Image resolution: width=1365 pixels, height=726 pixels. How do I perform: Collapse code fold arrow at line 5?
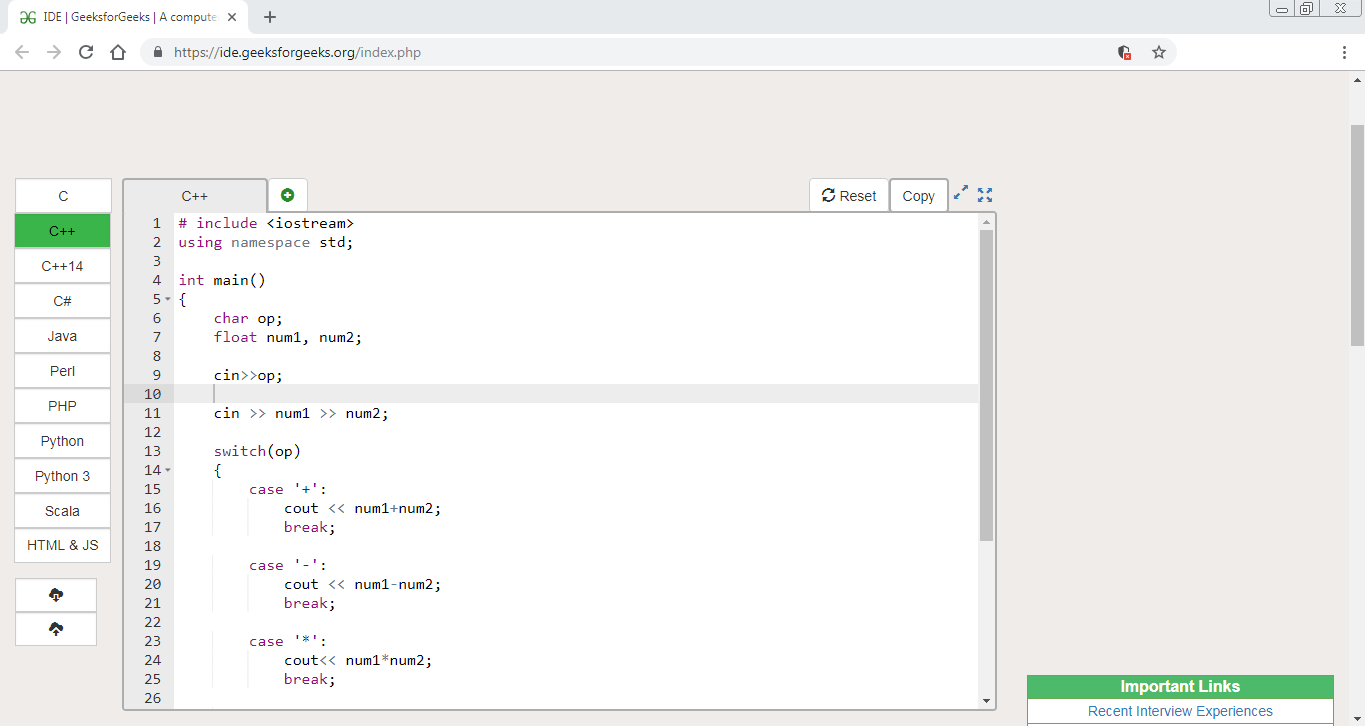tap(168, 299)
